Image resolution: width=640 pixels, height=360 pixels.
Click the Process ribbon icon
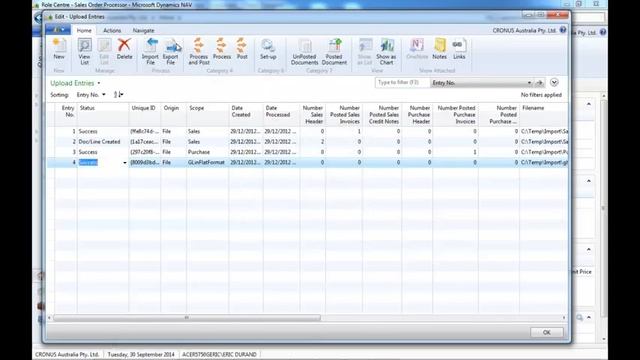point(222,49)
